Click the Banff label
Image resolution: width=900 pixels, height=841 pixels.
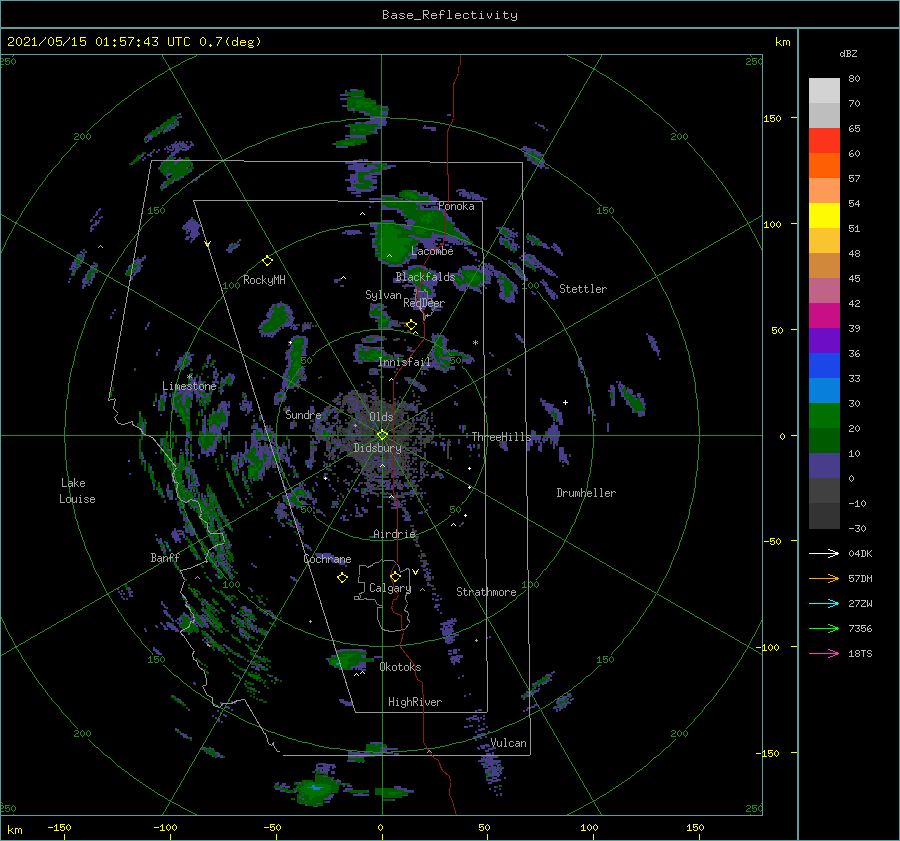[x=165, y=557]
